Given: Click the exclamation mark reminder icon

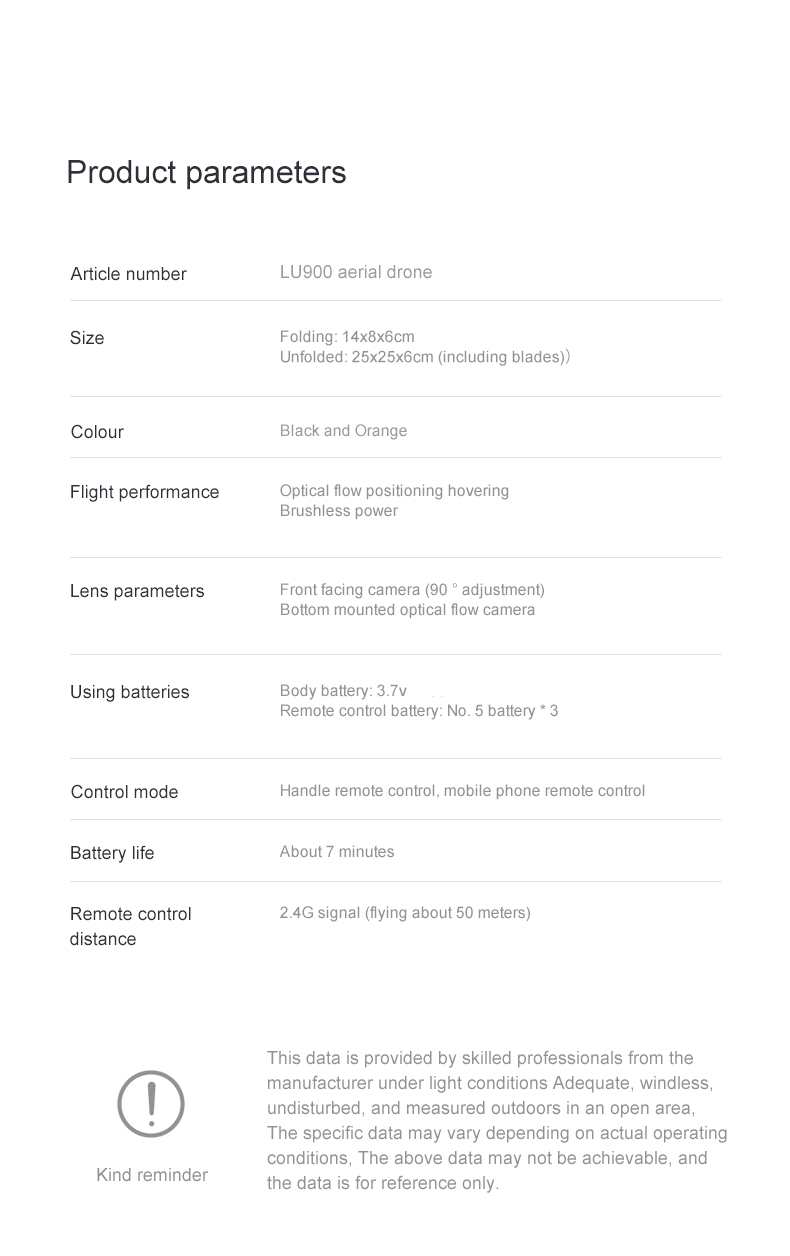Looking at the screenshot, I should pyautogui.click(x=151, y=1104).
